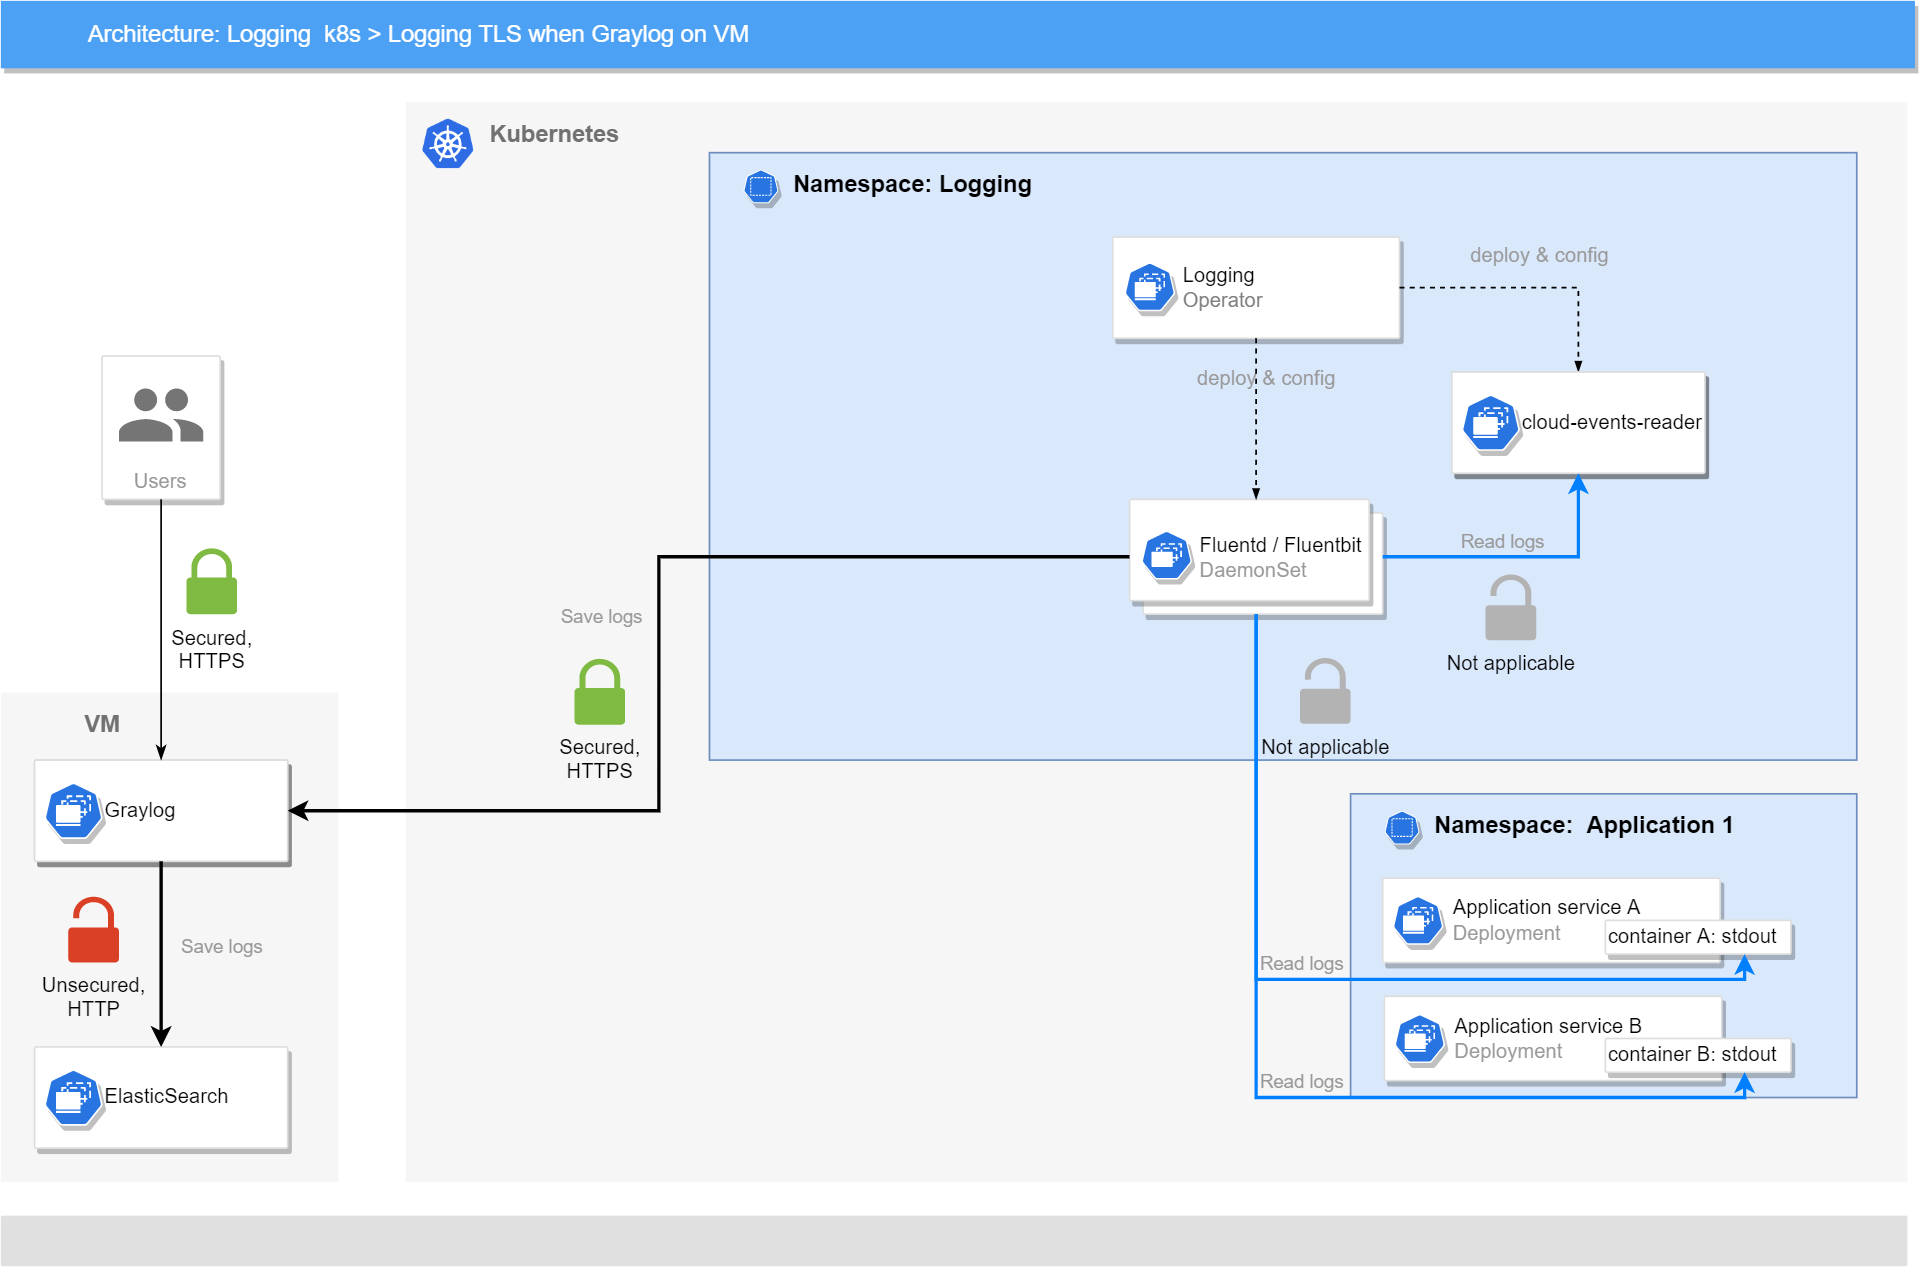Image resolution: width=1921 pixels, height=1268 pixels.
Task: Click the Fluentd / Fluentbit label text
Action: (x=1280, y=545)
